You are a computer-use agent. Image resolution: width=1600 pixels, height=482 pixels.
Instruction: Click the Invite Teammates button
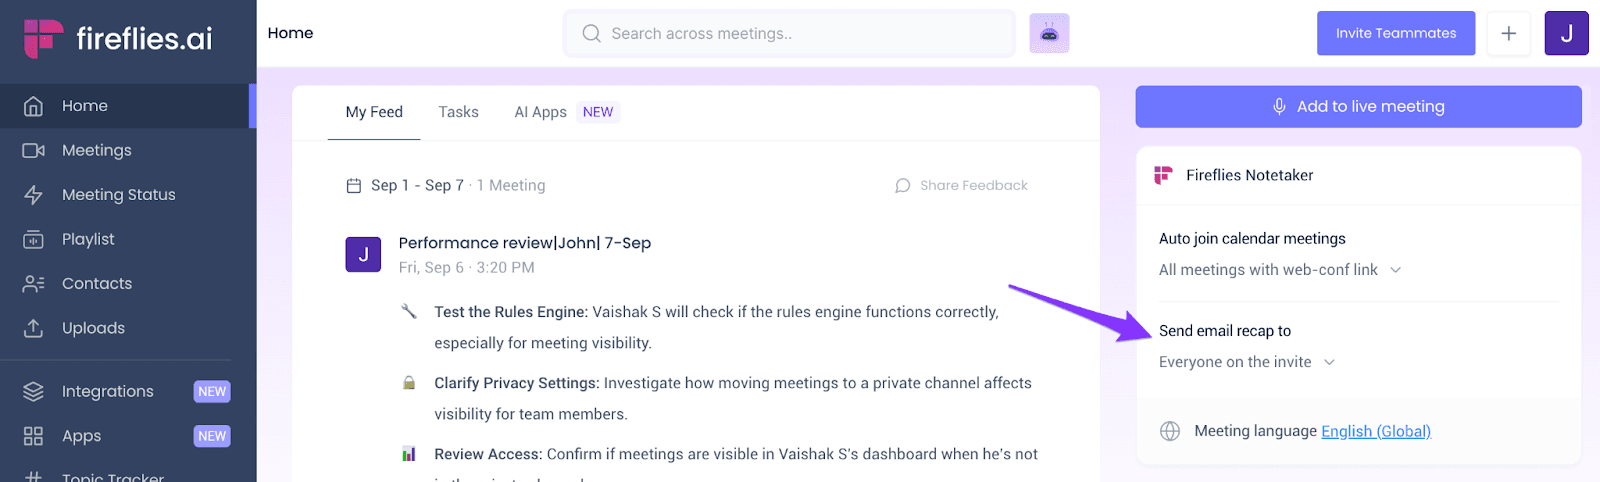pos(1396,33)
